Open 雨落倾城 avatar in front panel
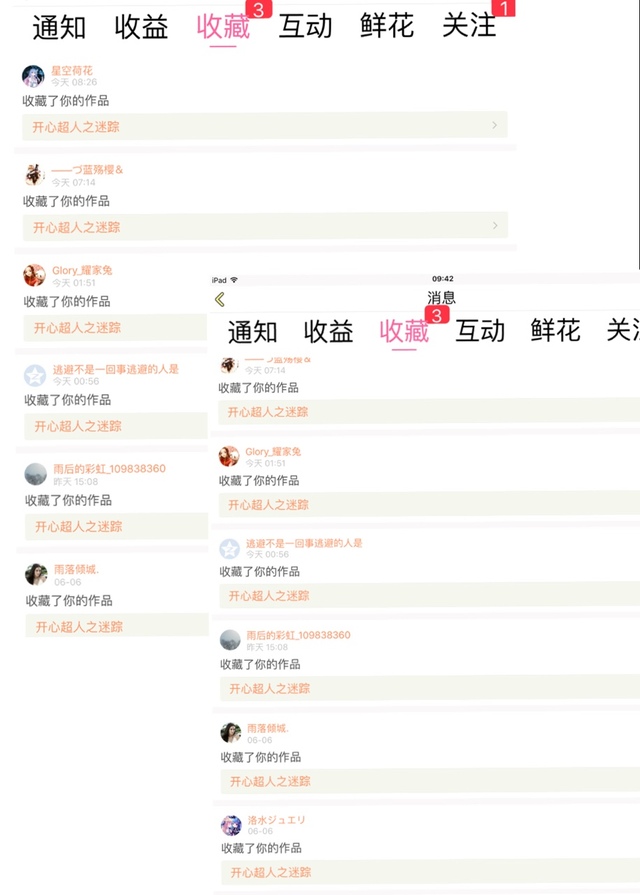This screenshot has height=895, width=640. pos(231,732)
